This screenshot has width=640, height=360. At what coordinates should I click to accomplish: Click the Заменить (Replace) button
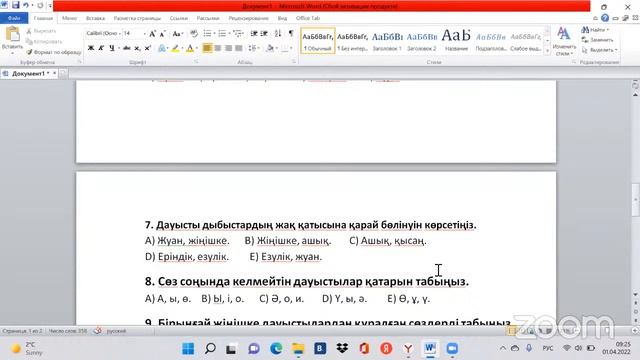(598, 40)
